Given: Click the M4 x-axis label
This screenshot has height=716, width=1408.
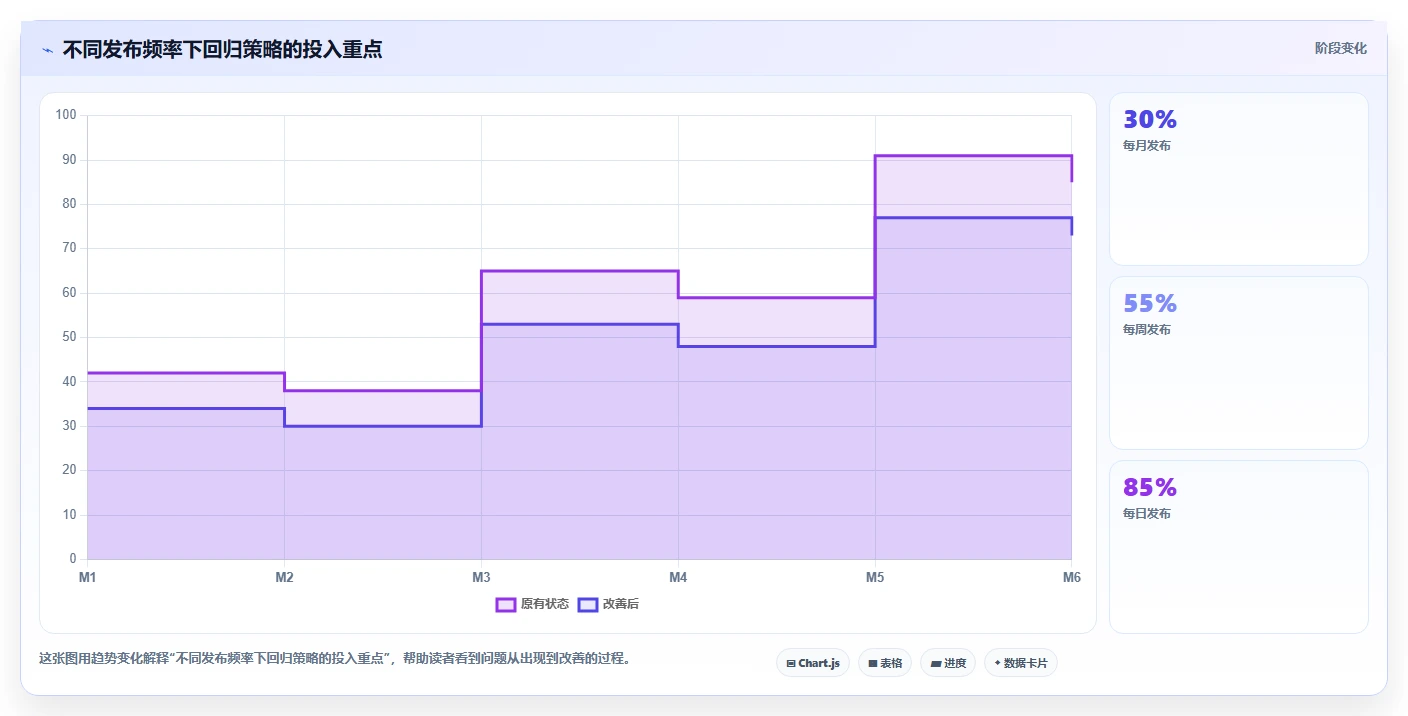Looking at the screenshot, I should 678,577.
